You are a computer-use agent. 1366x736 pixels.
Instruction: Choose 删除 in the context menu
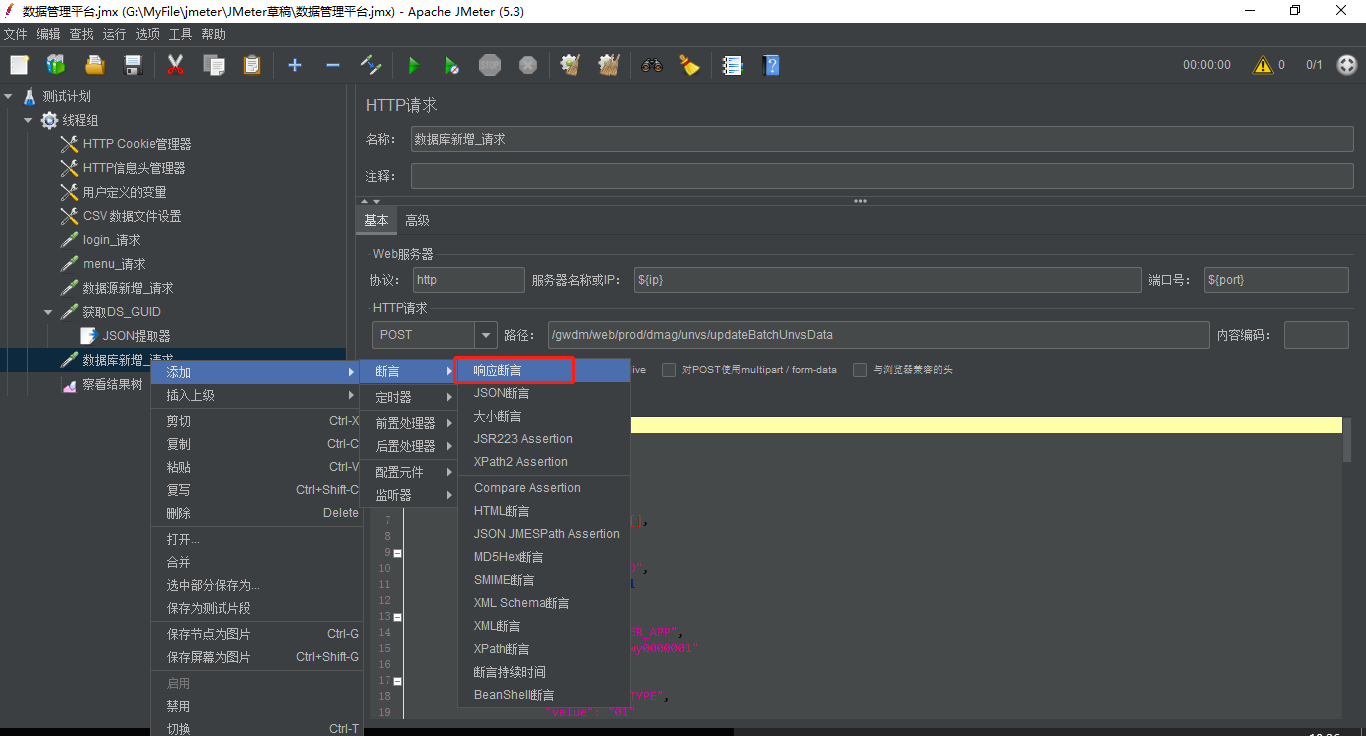pyautogui.click(x=256, y=513)
